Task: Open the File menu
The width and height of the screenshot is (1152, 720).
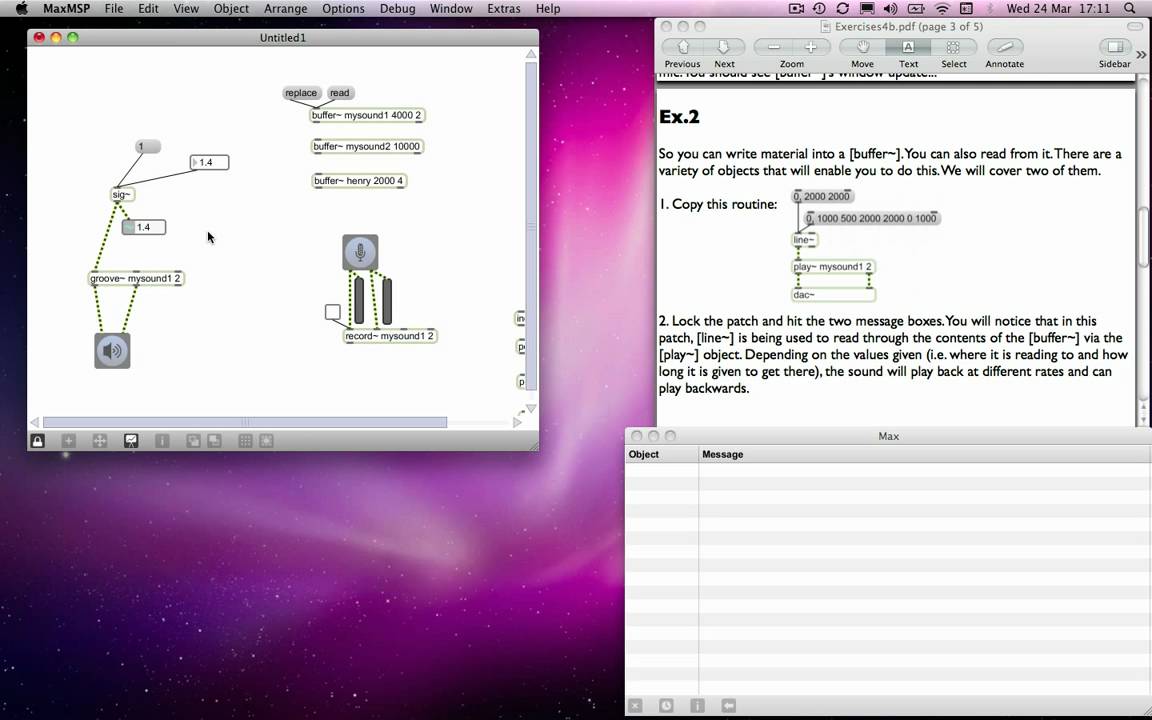Action: pos(114,9)
